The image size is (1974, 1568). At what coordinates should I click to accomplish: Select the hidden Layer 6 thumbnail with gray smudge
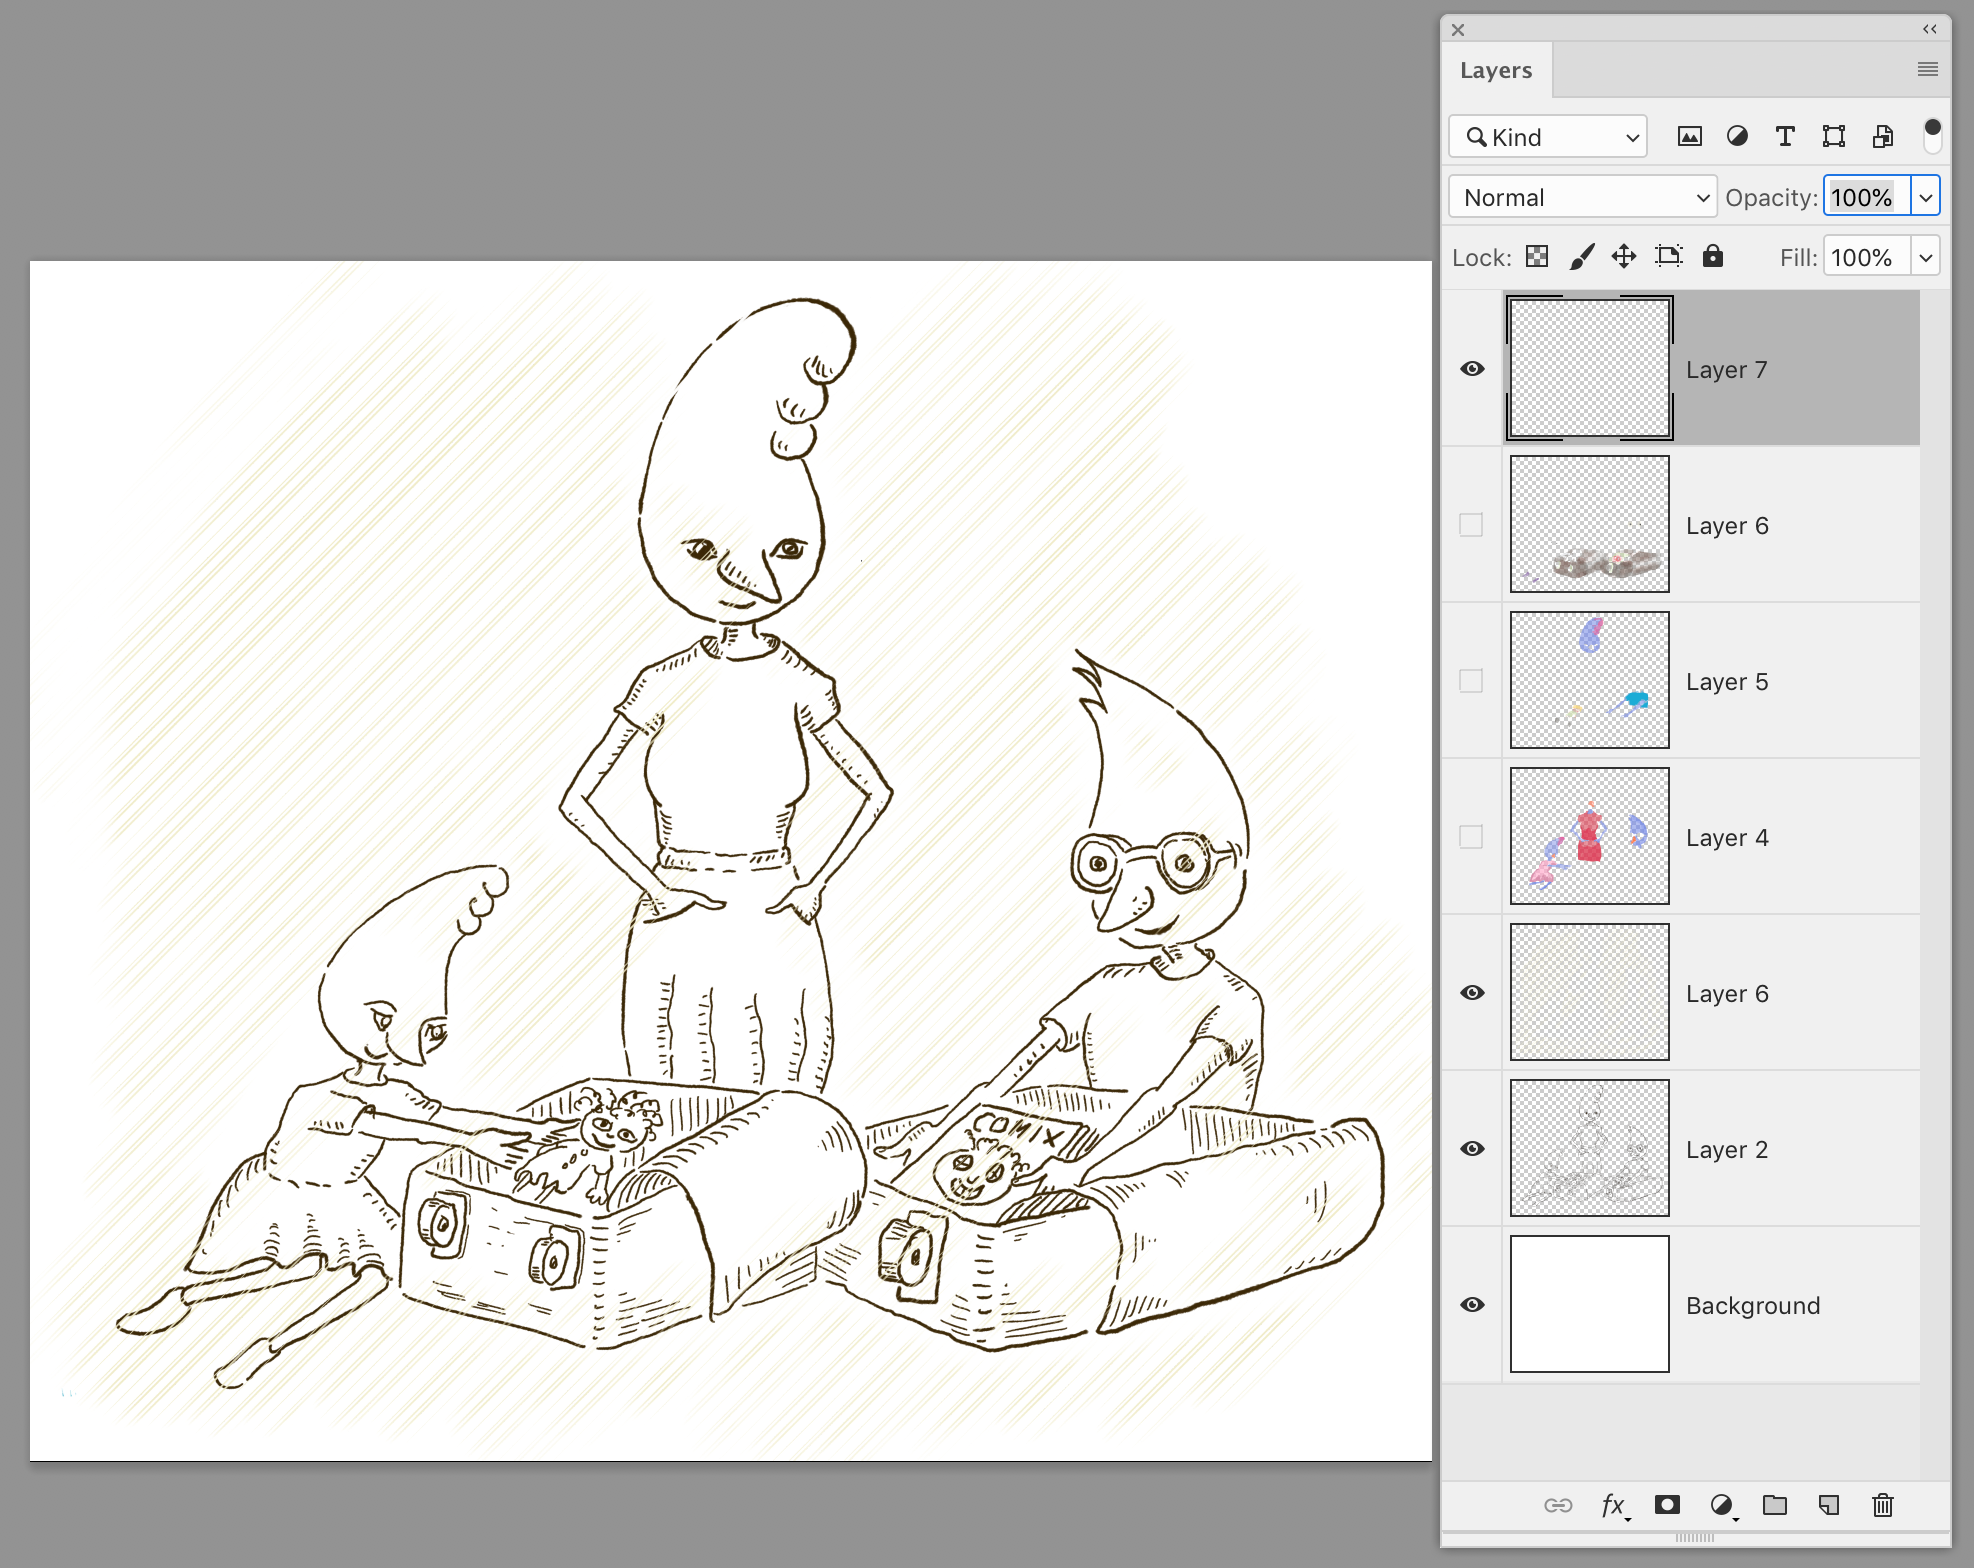pos(1590,524)
